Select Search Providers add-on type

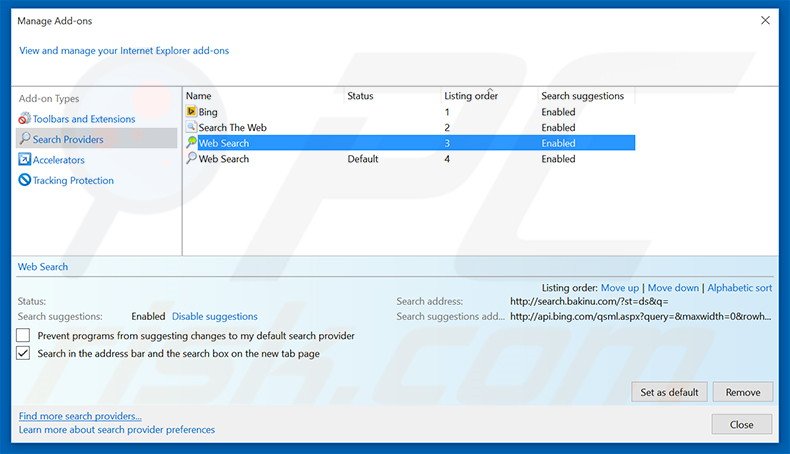coord(96,139)
